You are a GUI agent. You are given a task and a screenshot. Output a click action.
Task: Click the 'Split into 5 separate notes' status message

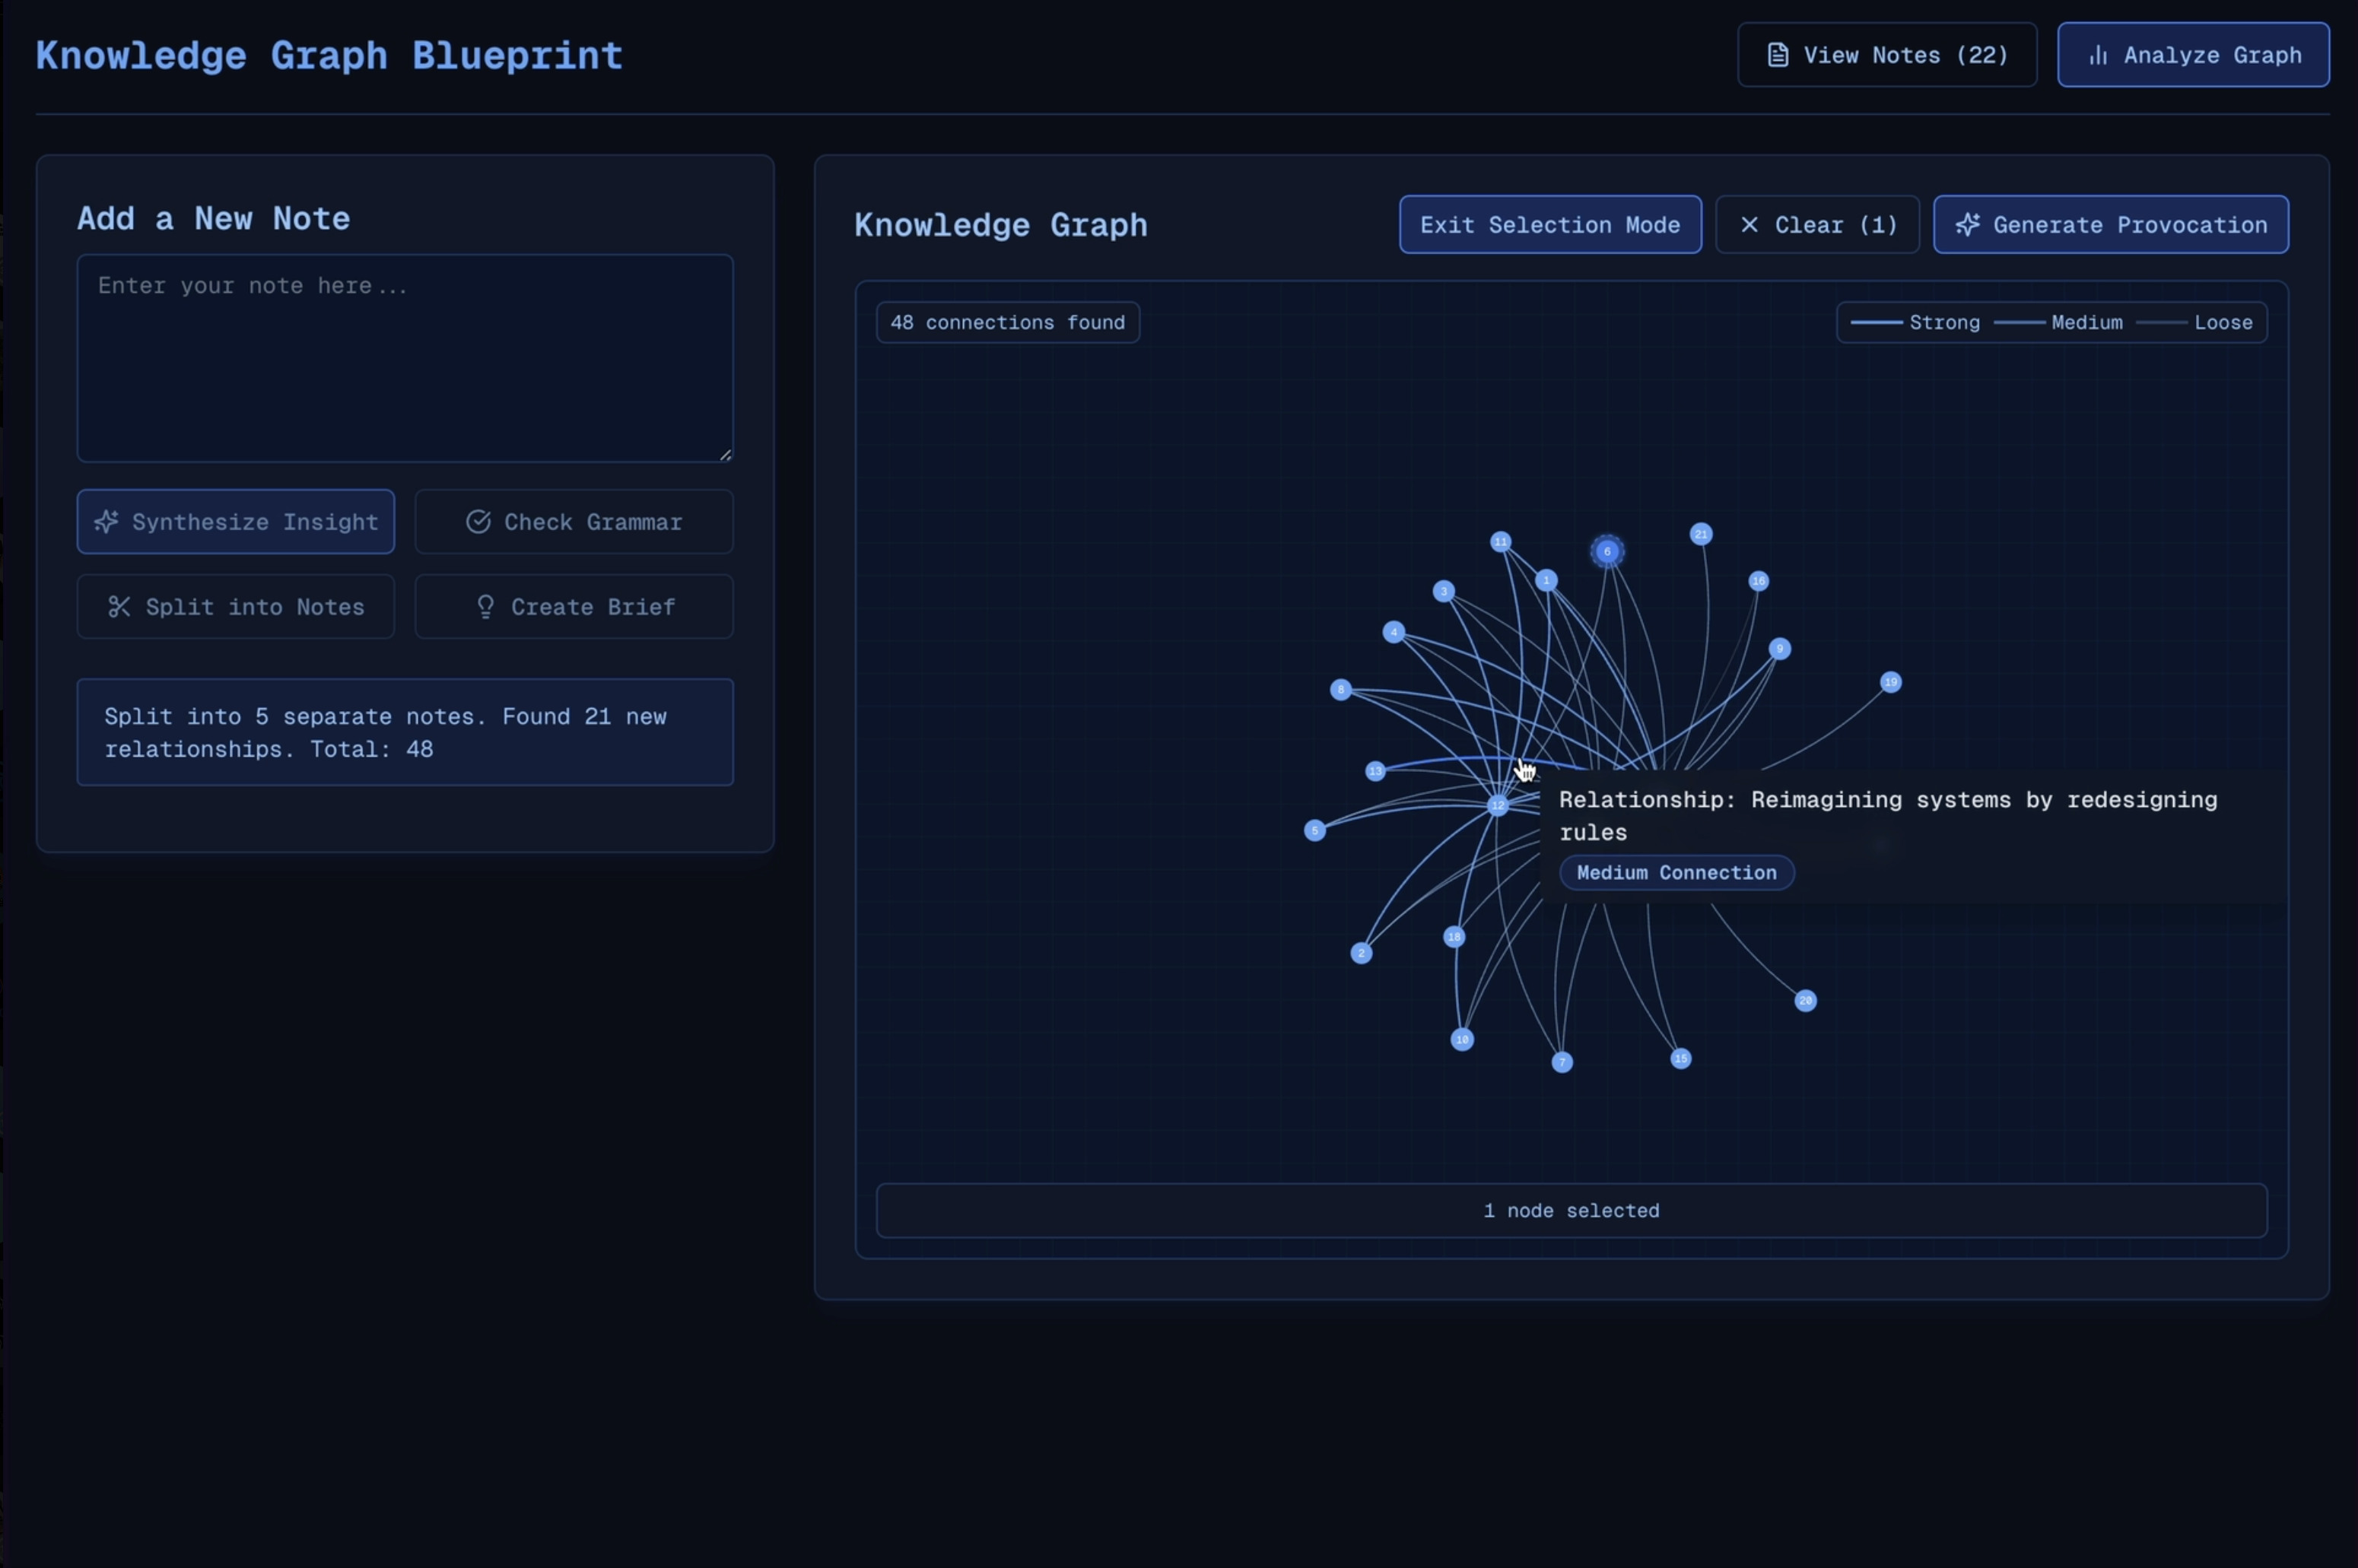tap(405, 733)
